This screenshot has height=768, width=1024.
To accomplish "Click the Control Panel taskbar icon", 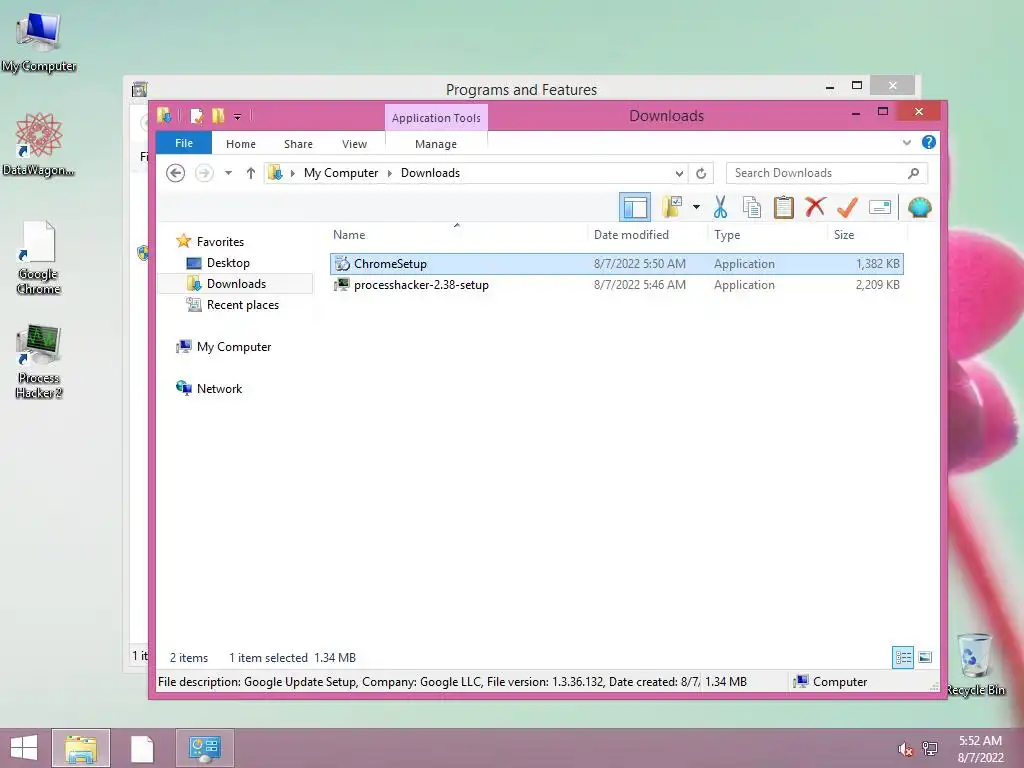I will [204, 748].
